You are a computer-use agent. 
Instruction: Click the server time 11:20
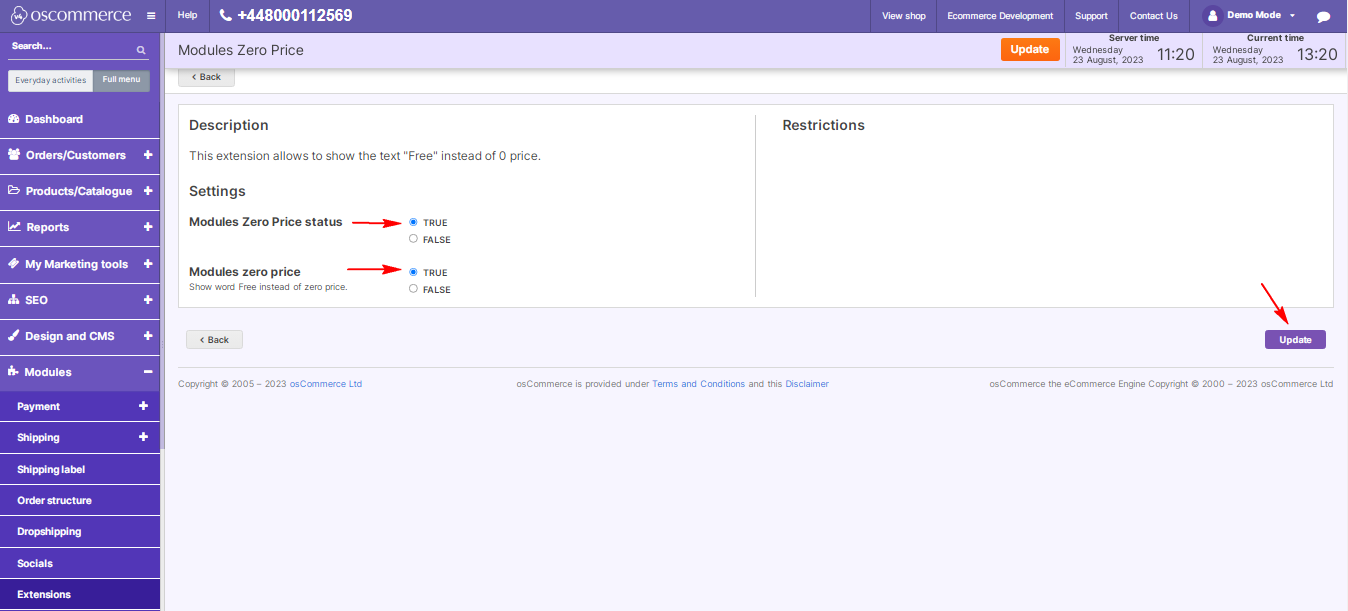tap(1176, 55)
